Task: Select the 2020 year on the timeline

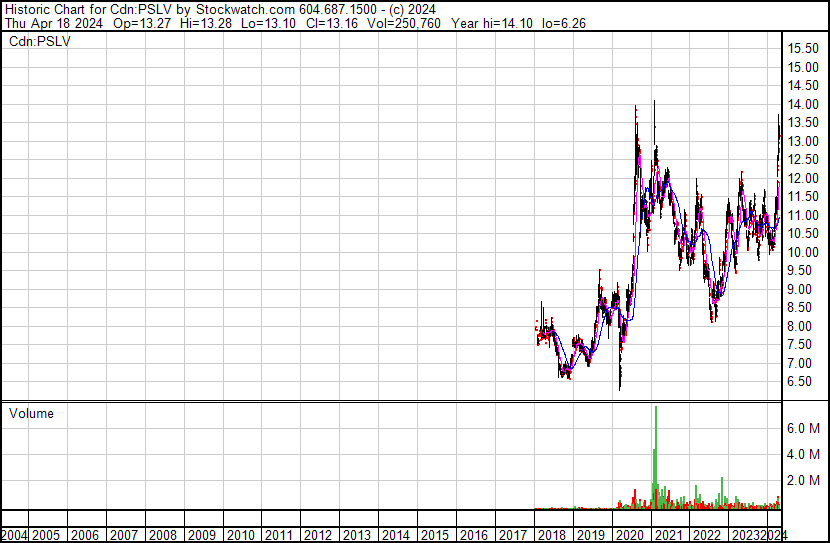Action: (x=629, y=534)
